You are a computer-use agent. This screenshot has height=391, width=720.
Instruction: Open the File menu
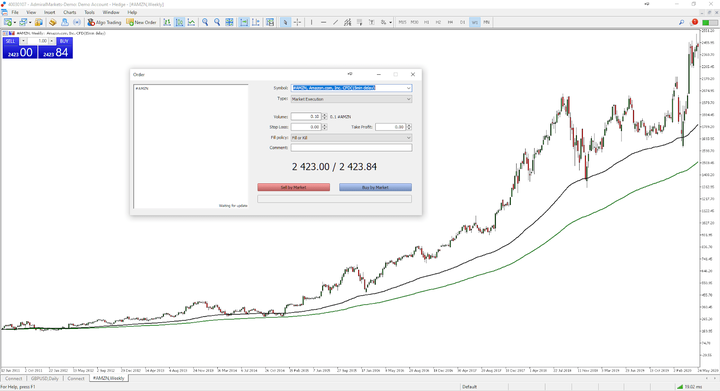click(x=15, y=12)
